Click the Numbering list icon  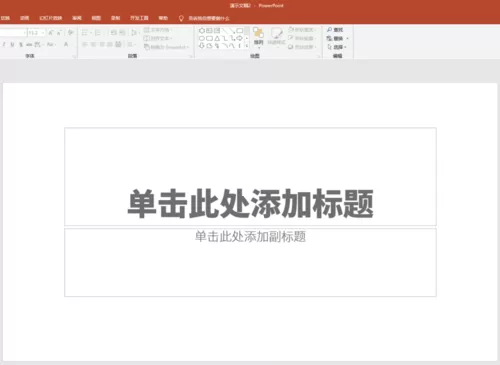tap(99, 33)
